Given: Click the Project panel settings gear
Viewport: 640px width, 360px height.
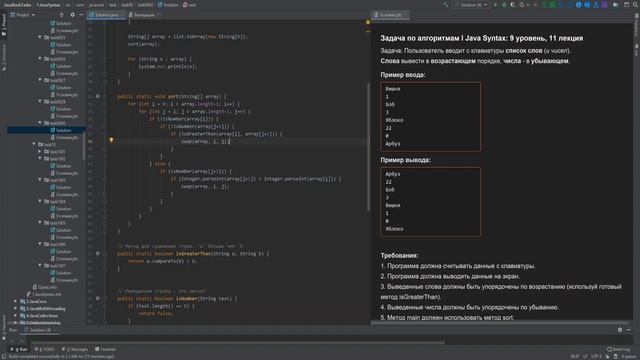Looking at the screenshot, I should tap(73, 15).
